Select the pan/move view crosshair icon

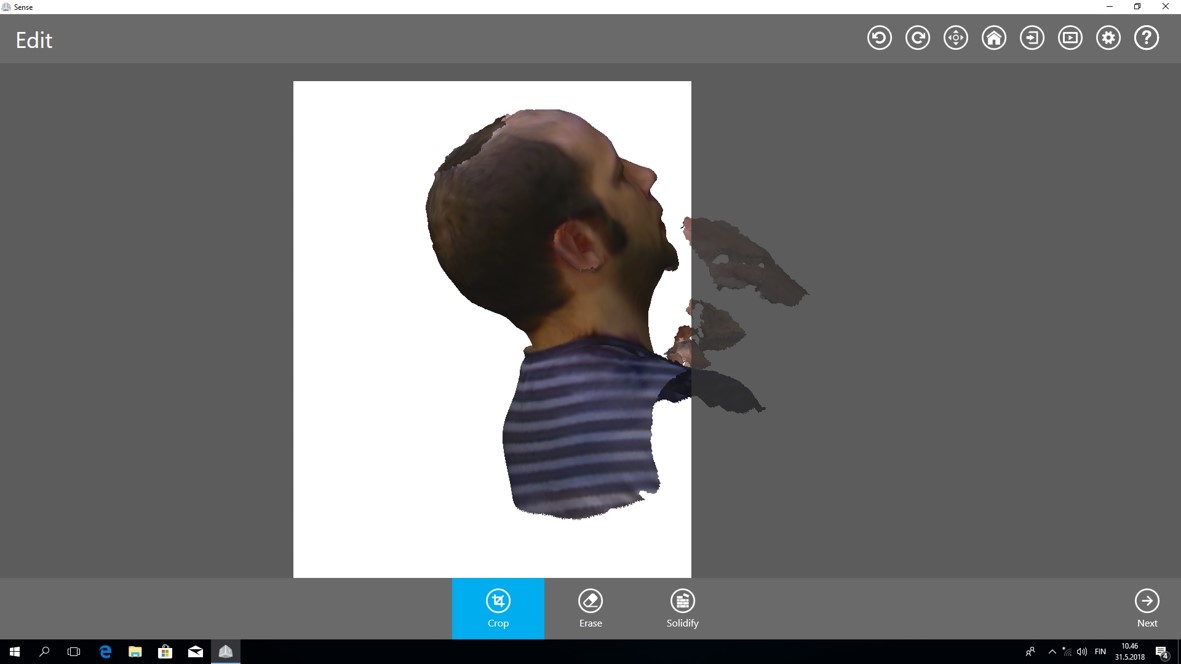[956, 38]
